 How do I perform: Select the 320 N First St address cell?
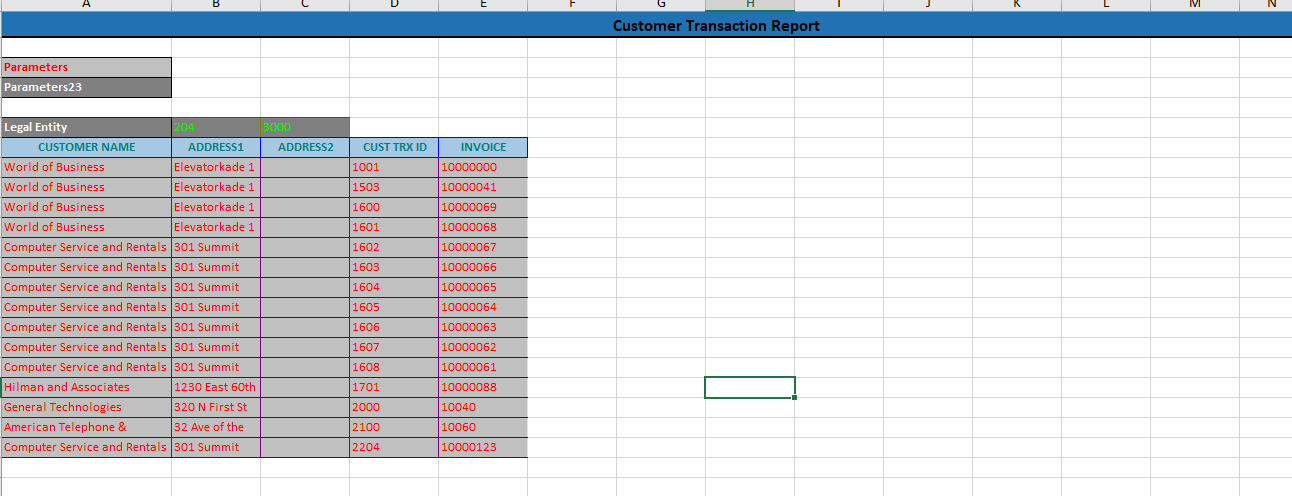pyautogui.click(x=216, y=407)
